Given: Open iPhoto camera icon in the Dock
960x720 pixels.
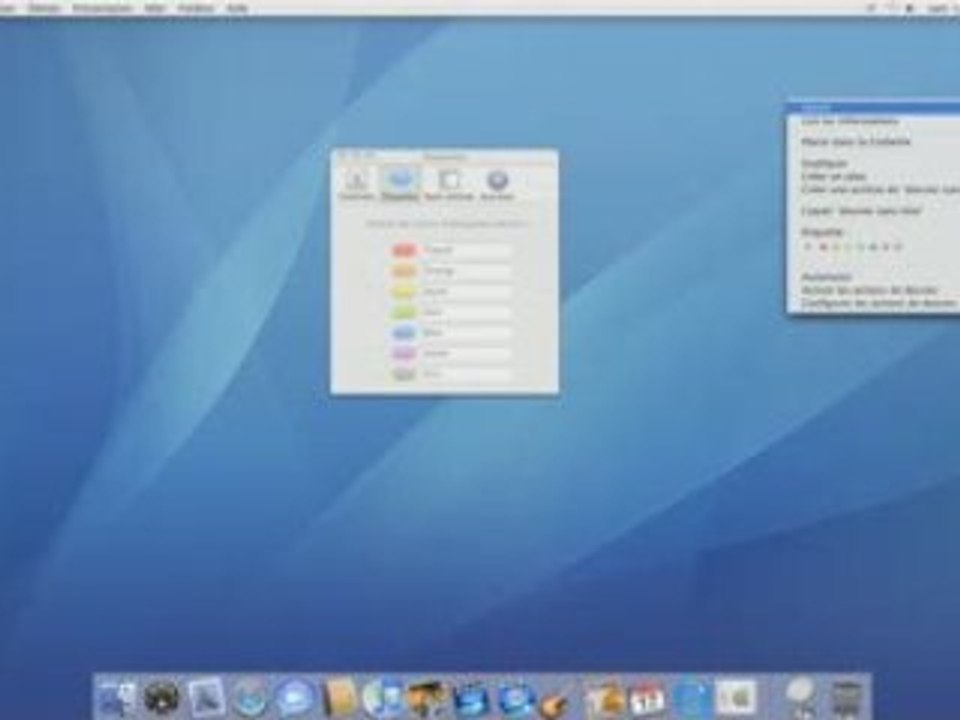Looking at the screenshot, I should 427,698.
